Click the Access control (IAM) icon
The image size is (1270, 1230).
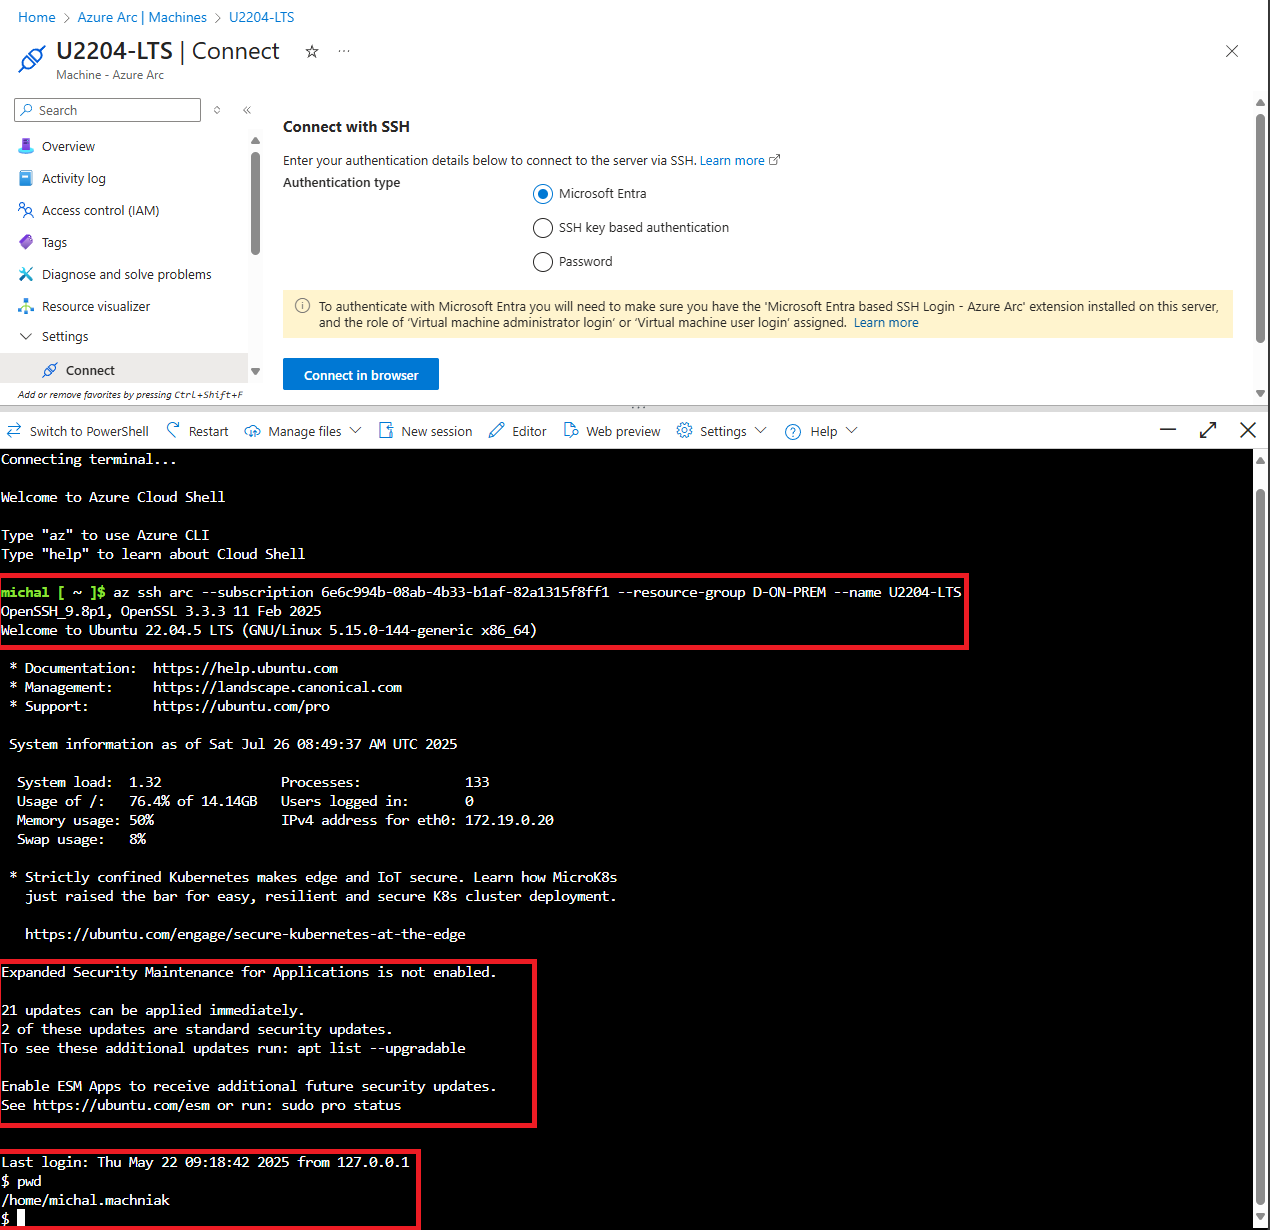point(26,210)
